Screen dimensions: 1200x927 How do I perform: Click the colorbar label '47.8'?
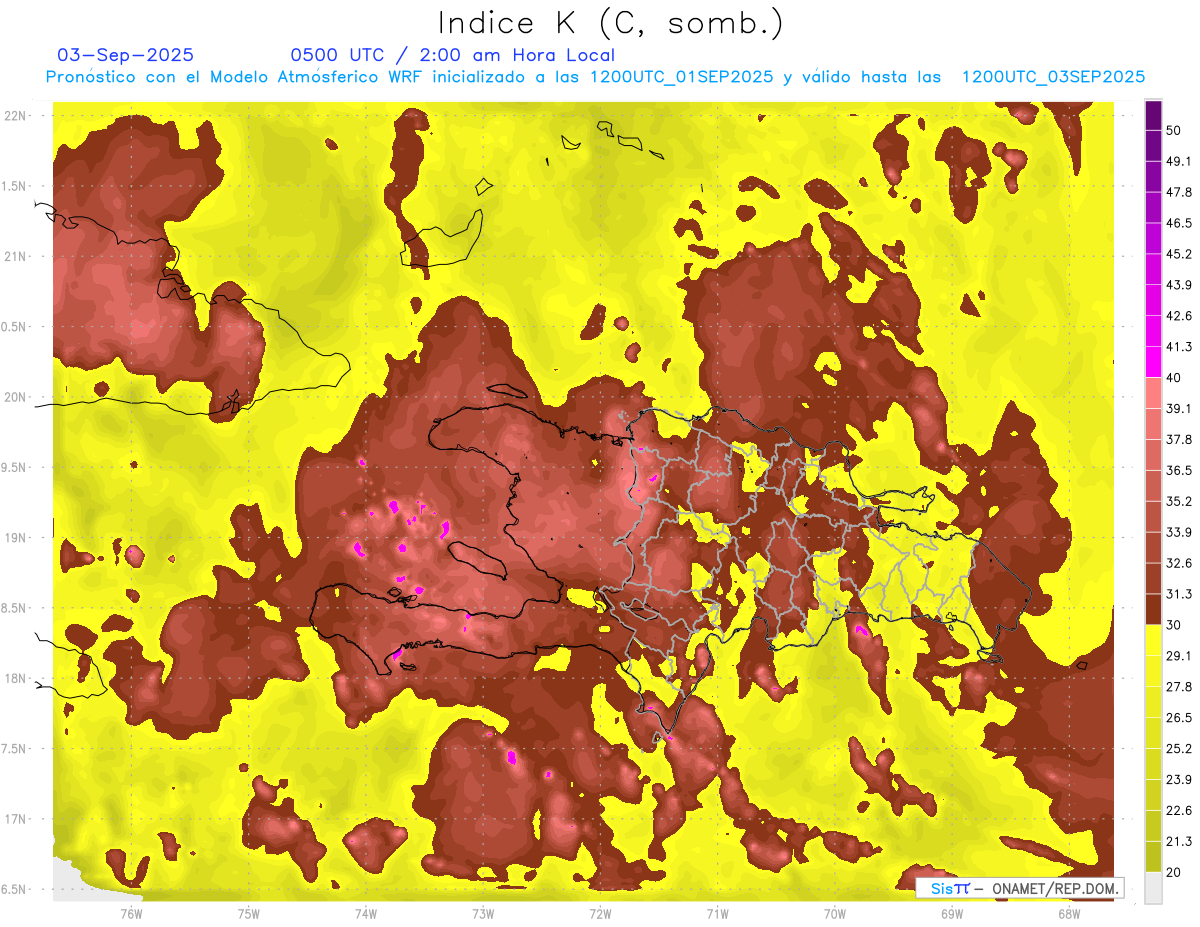(1179, 192)
